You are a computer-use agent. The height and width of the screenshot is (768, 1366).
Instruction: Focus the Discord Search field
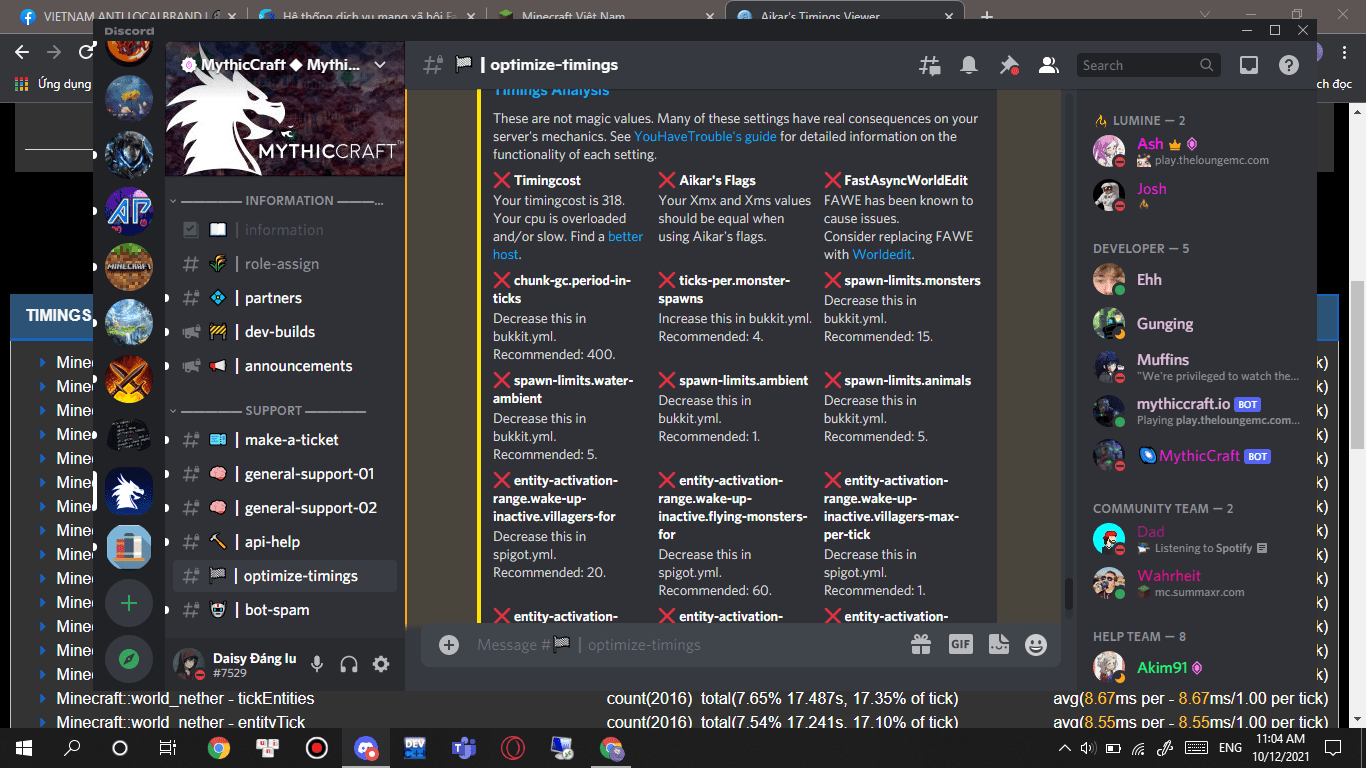coord(1148,65)
